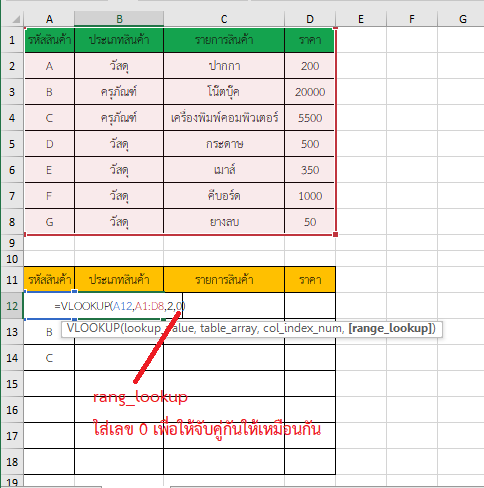Screen dimensions: 484x488
Task: Click the green รายการสินค้า header cell
Action: tap(224, 40)
